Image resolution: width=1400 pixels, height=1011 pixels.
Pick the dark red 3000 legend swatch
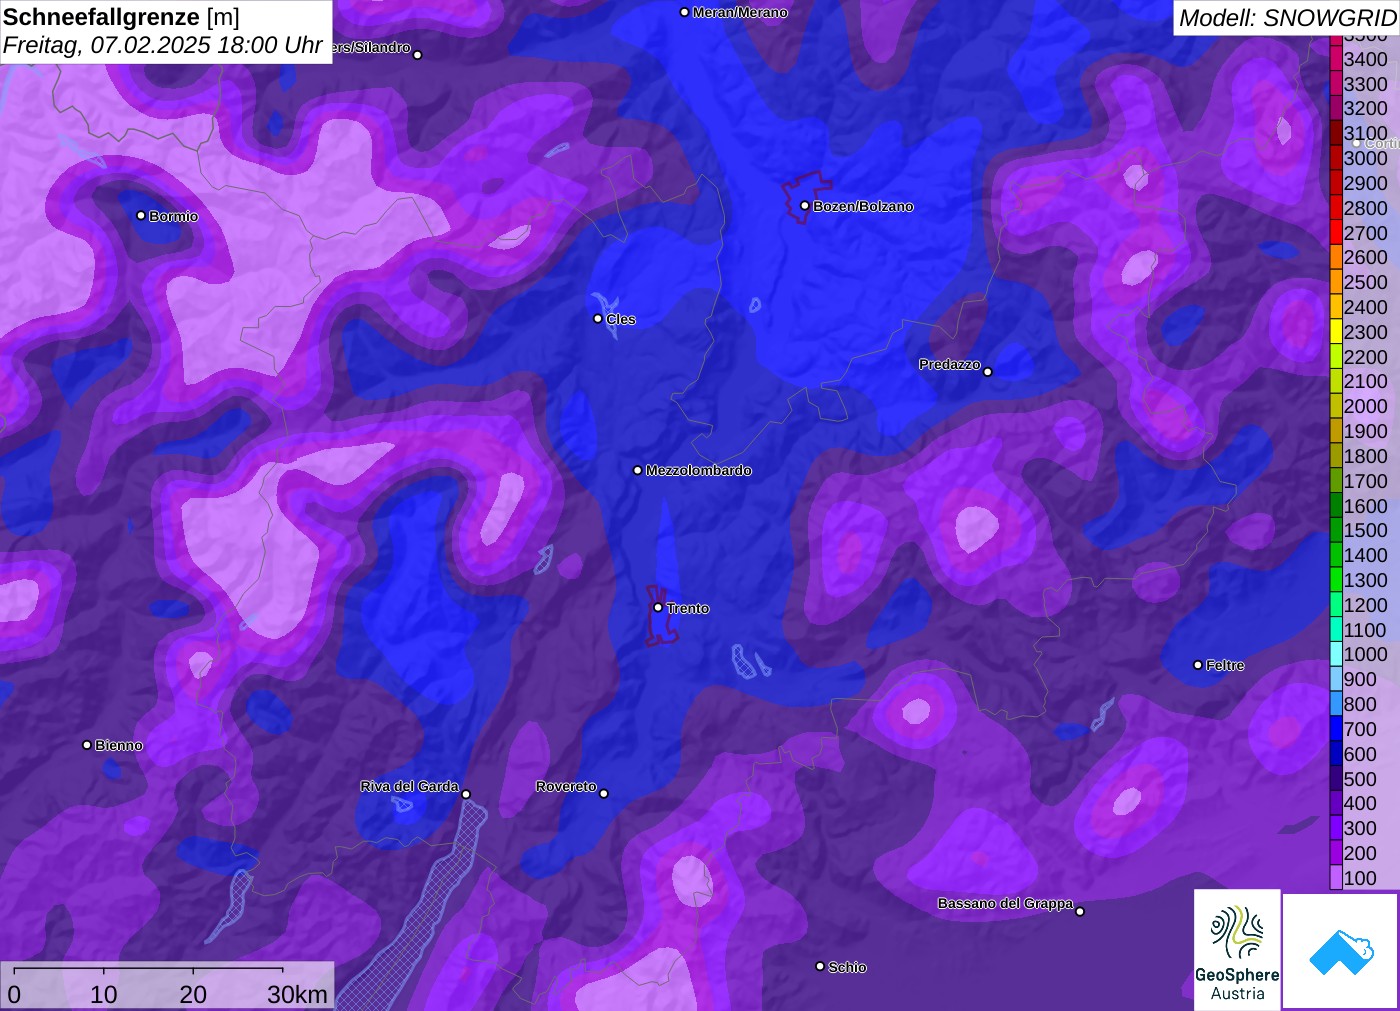[x=1336, y=158]
